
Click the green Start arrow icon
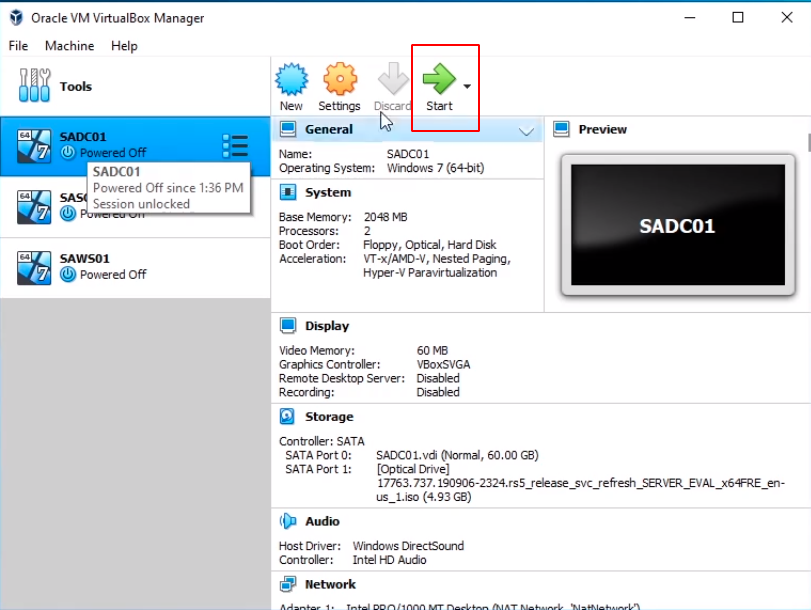coord(438,80)
